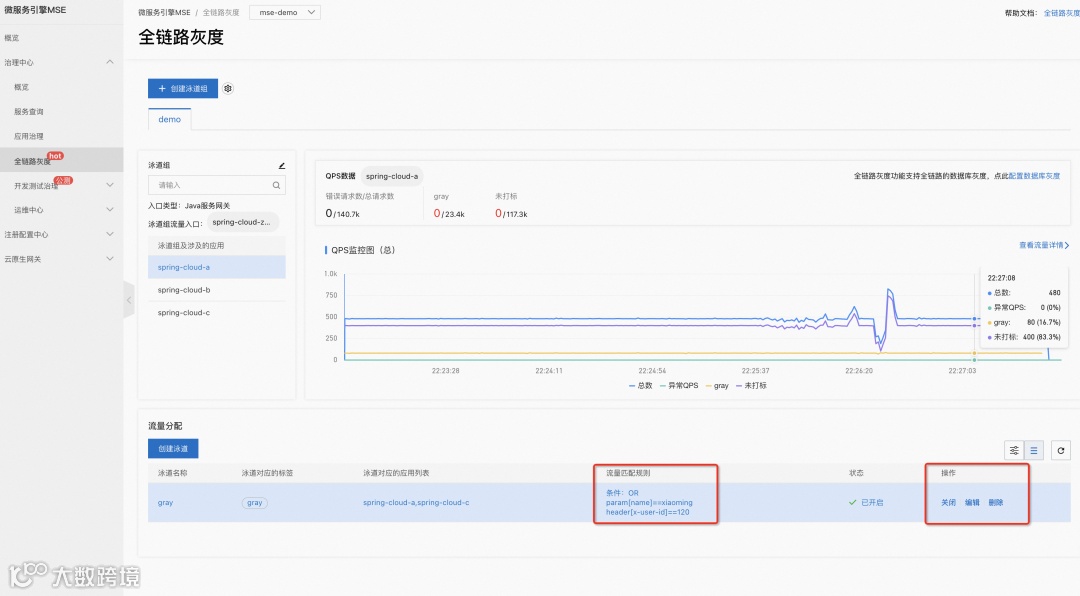1080x596 pixels.
Task: Toggle 异常QPS series in chart legend
Action: (678, 386)
